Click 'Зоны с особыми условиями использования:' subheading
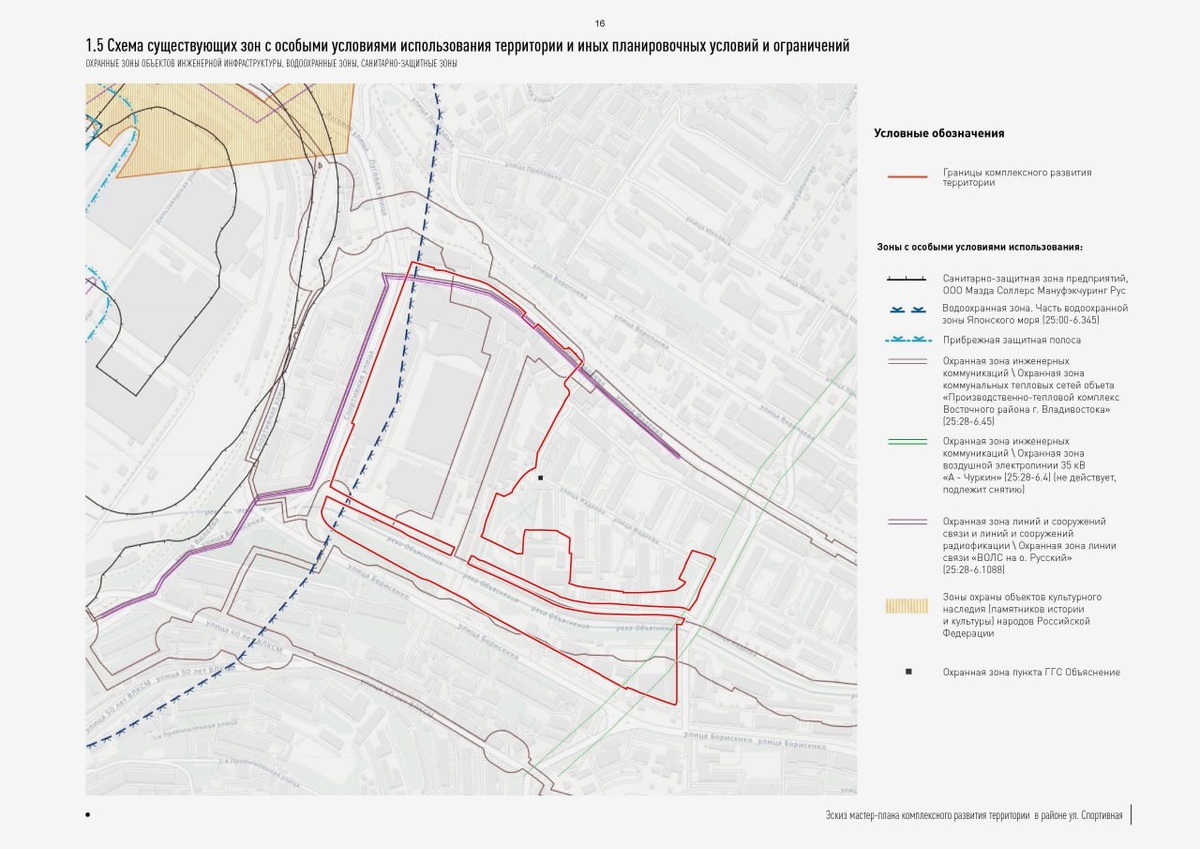This screenshot has width=1200, height=849. 979,246
